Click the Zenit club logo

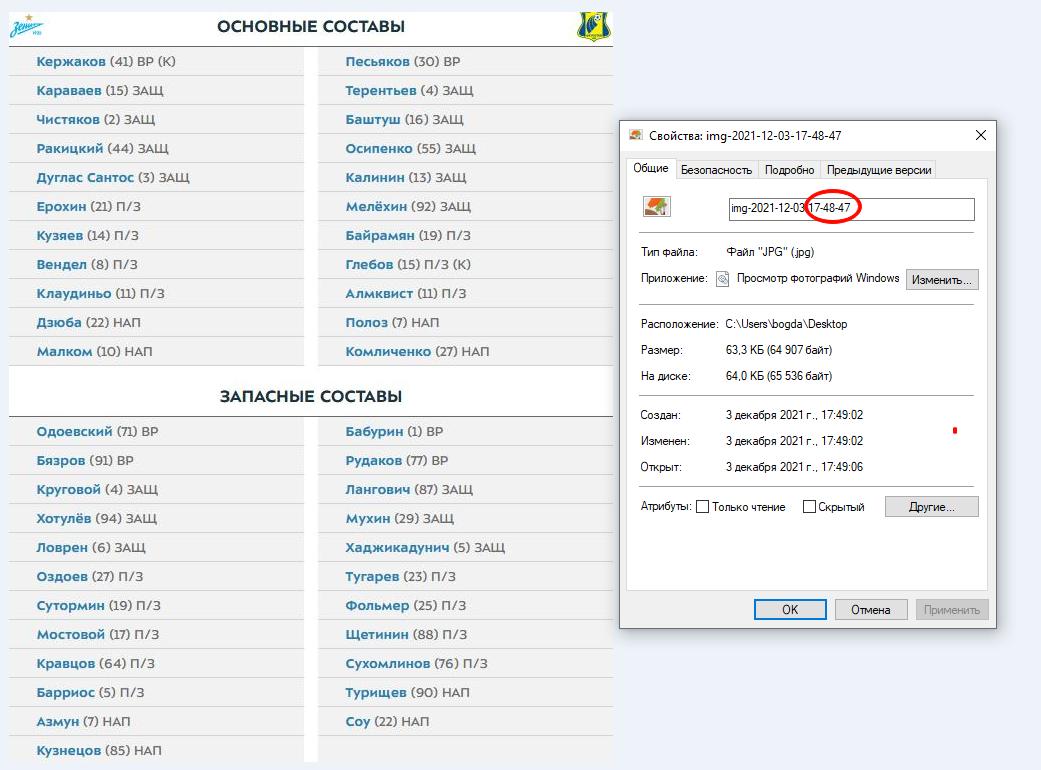point(27,27)
